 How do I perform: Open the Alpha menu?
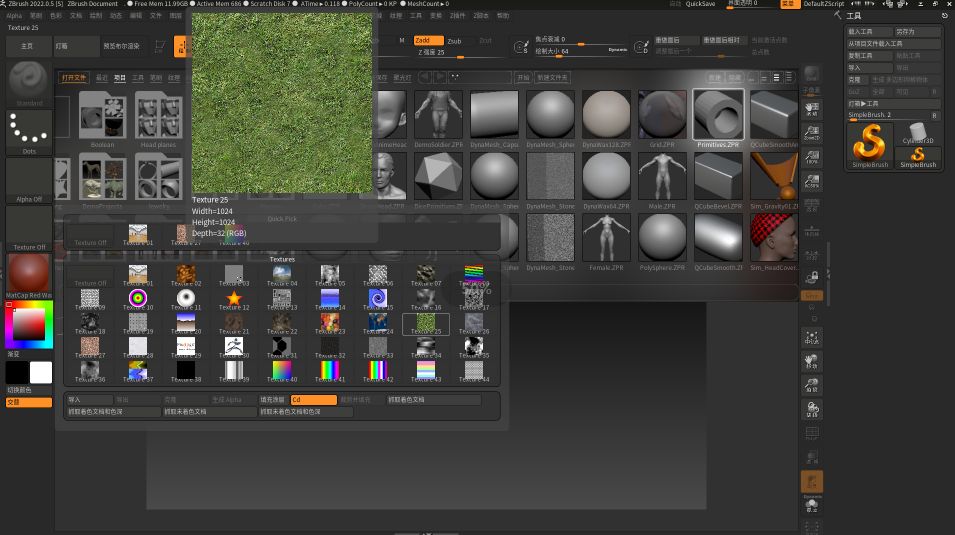[14, 16]
